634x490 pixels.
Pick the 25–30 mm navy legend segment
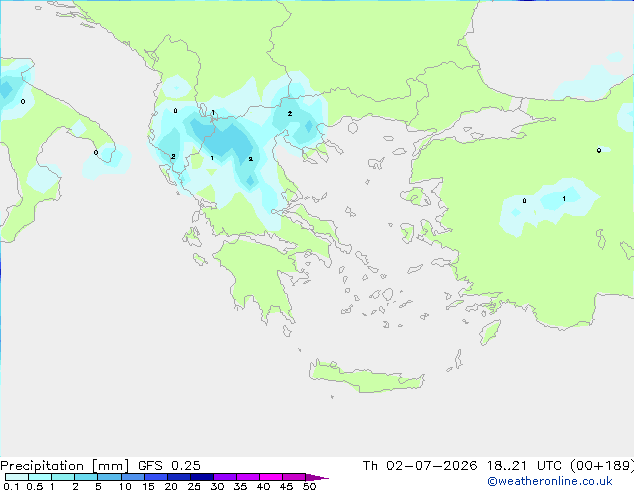tap(201, 477)
